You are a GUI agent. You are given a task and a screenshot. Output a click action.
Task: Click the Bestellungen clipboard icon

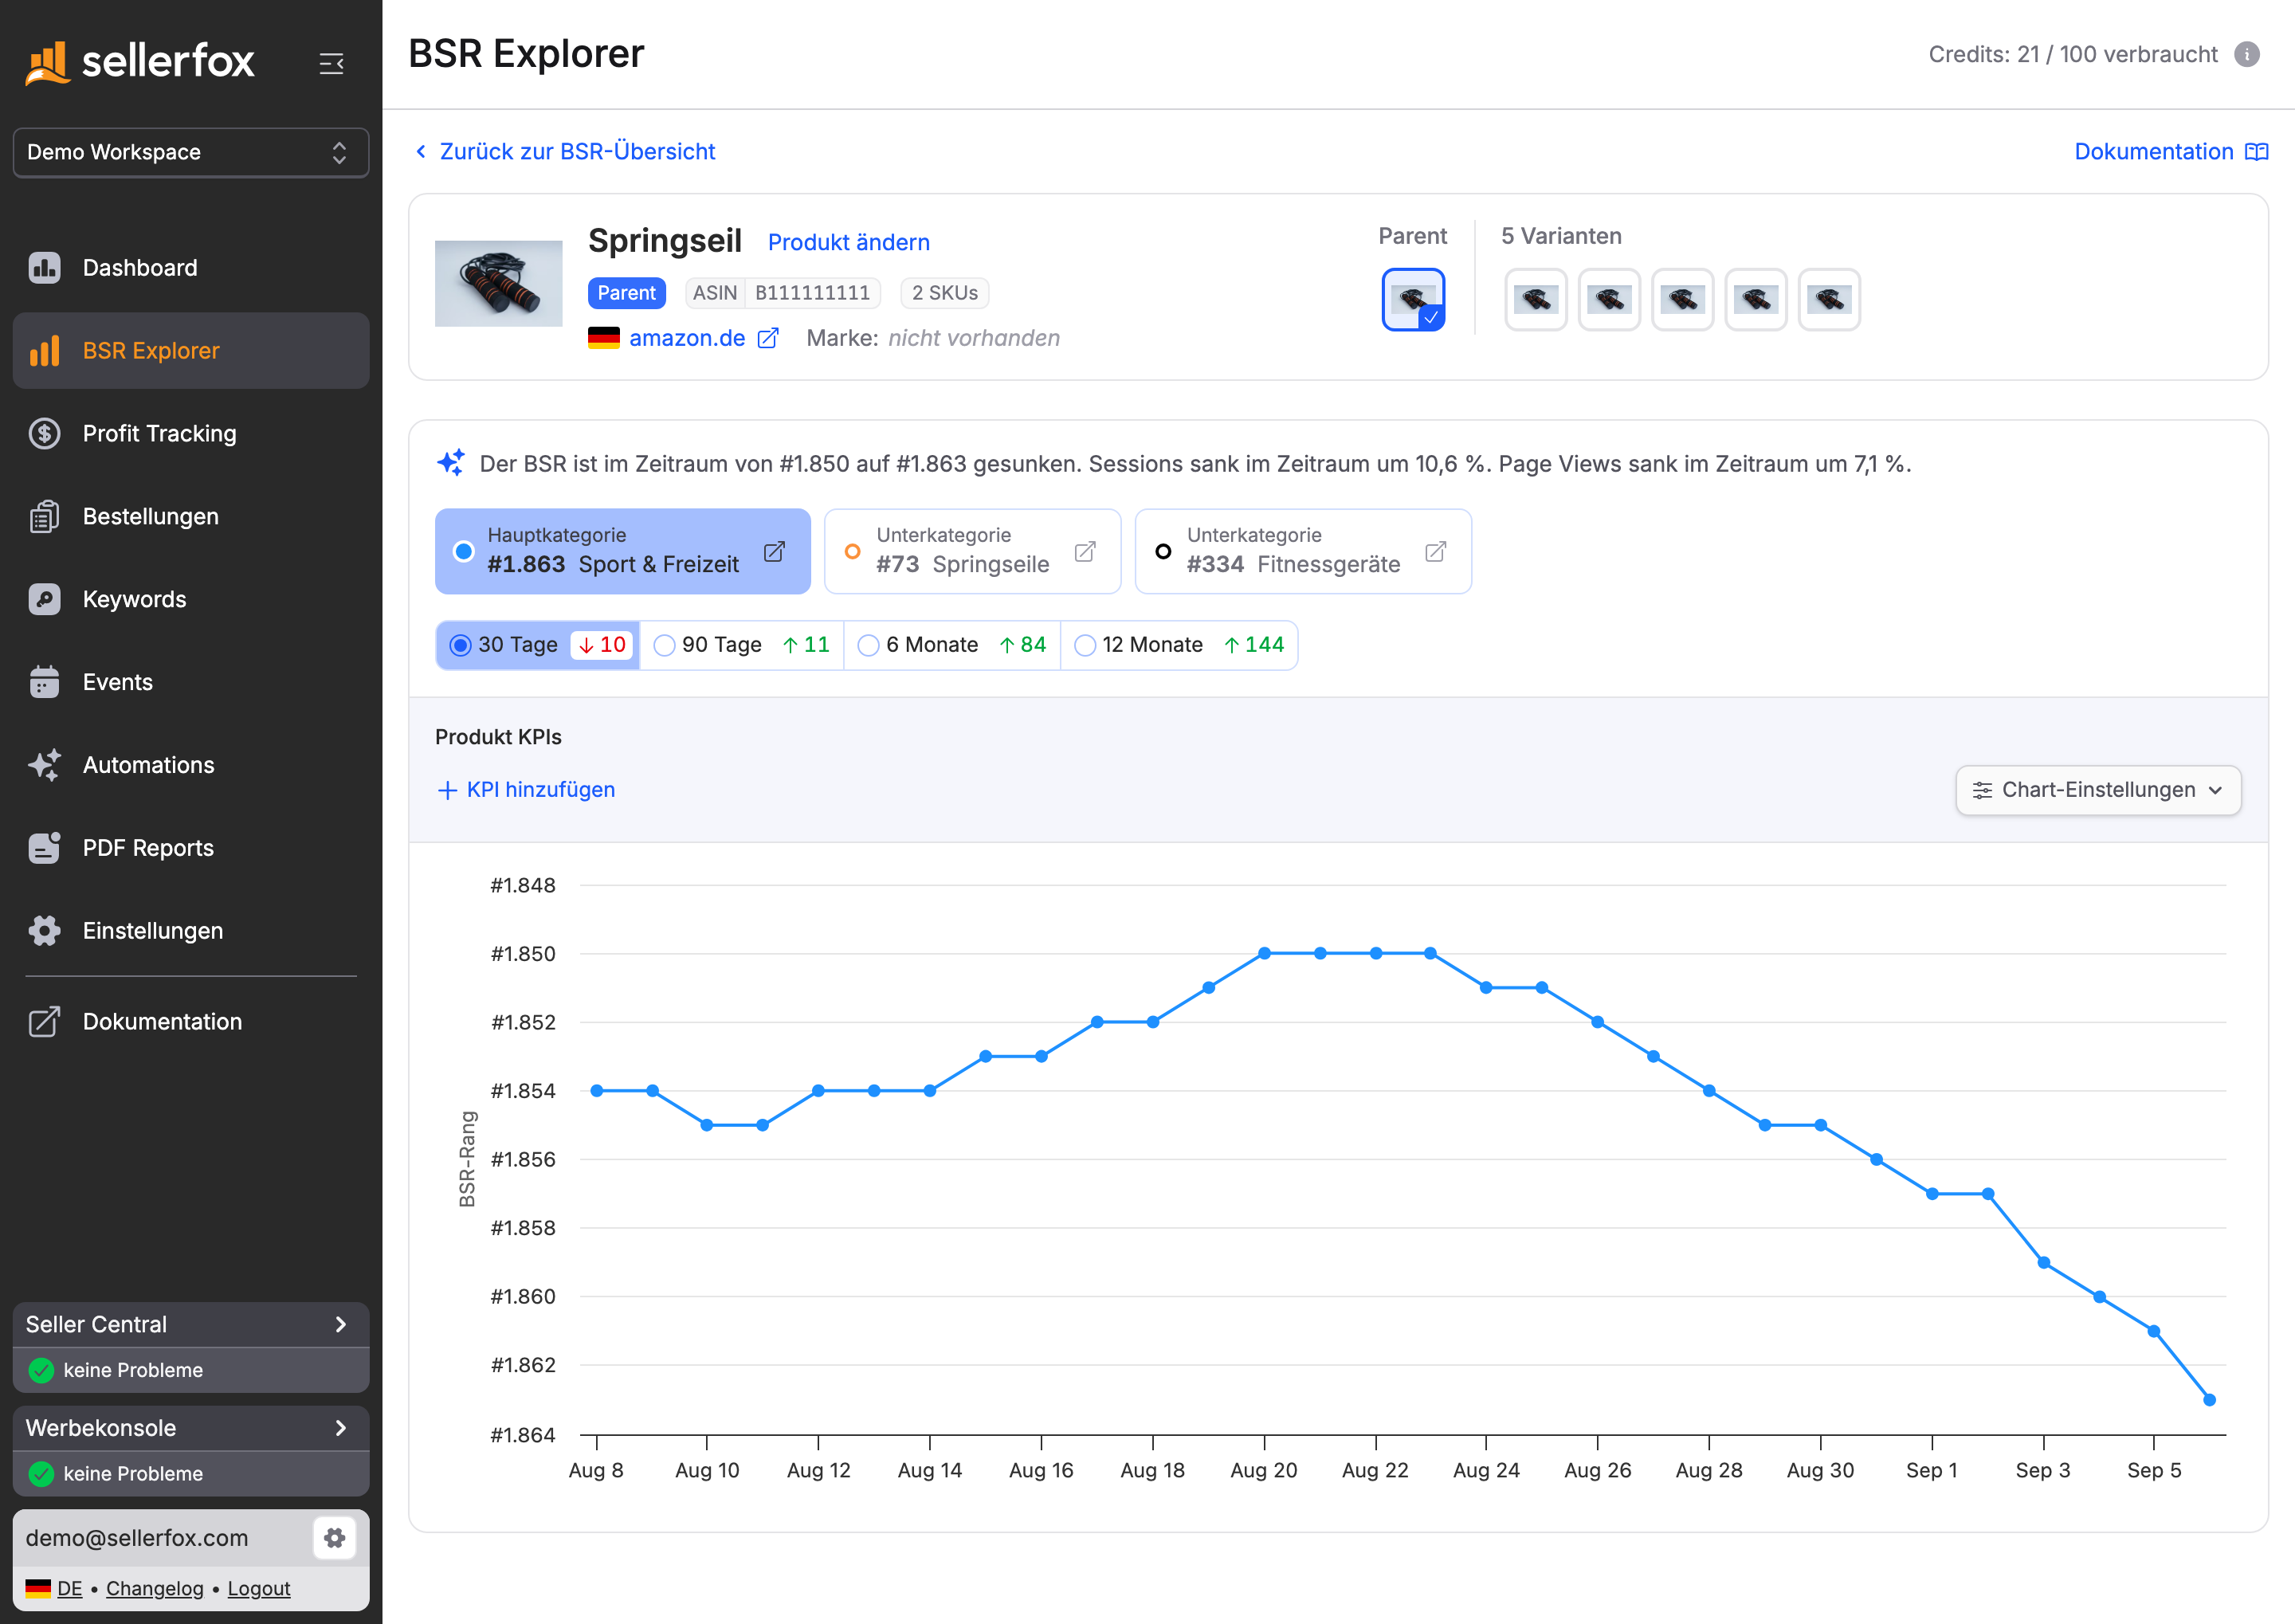click(45, 517)
